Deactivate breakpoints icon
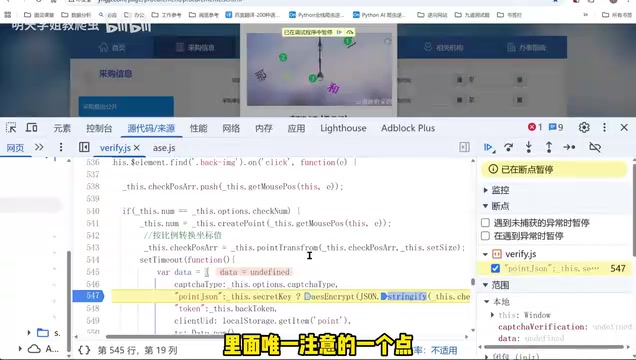Screen dimensions: 636x360 pos(595,147)
